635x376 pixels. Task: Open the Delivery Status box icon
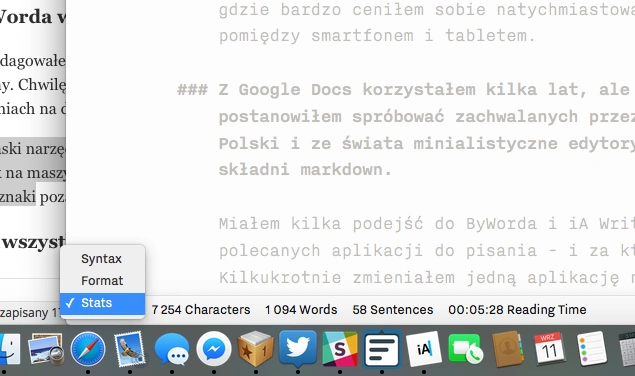tap(256, 349)
